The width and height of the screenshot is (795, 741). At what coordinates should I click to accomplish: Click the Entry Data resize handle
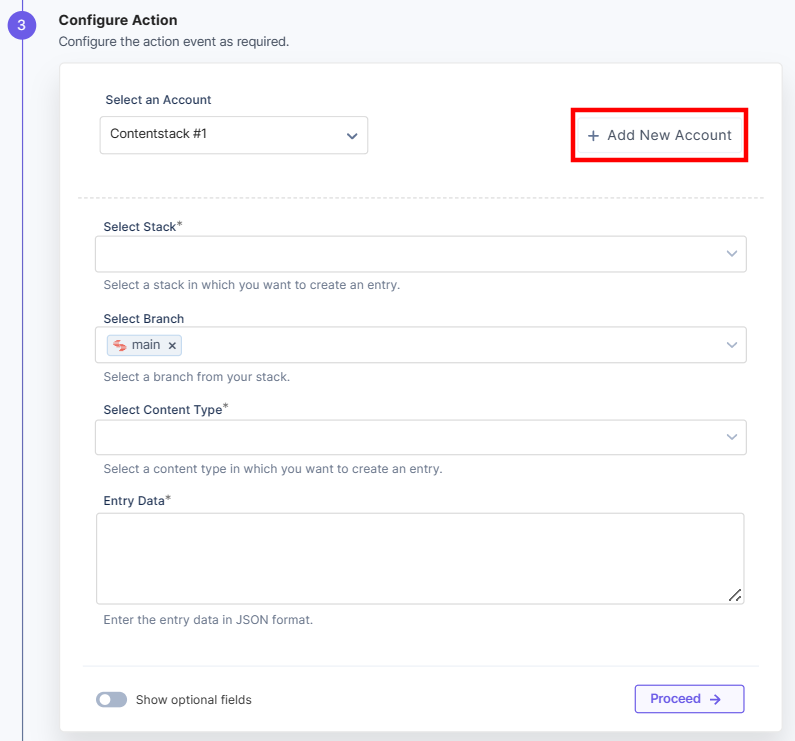(735, 595)
